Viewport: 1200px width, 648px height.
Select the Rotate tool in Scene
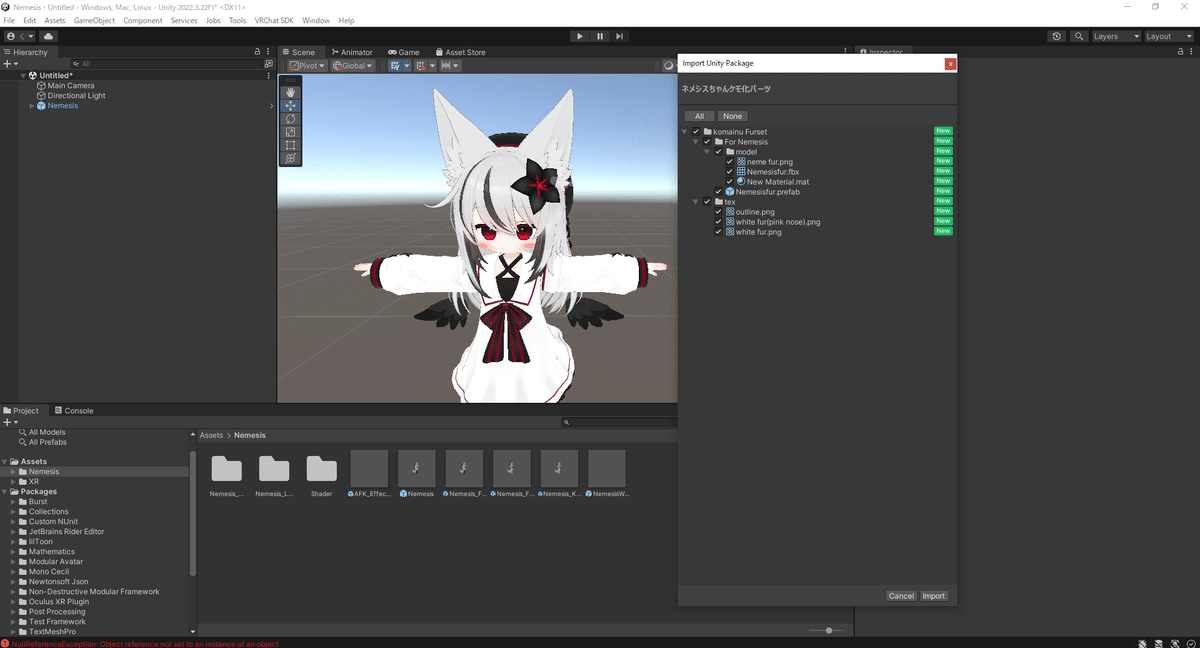coord(290,118)
